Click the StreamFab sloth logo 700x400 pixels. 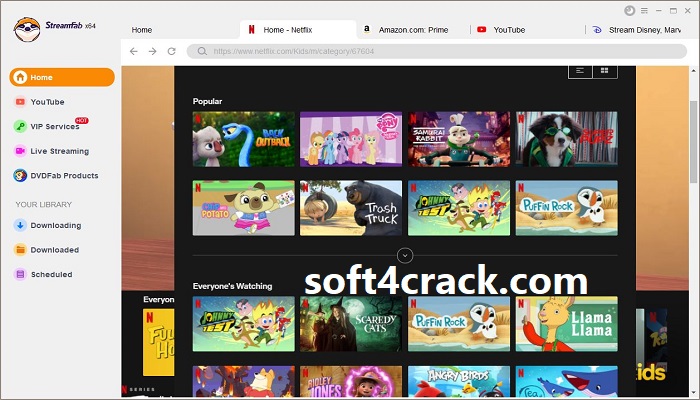point(27,29)
